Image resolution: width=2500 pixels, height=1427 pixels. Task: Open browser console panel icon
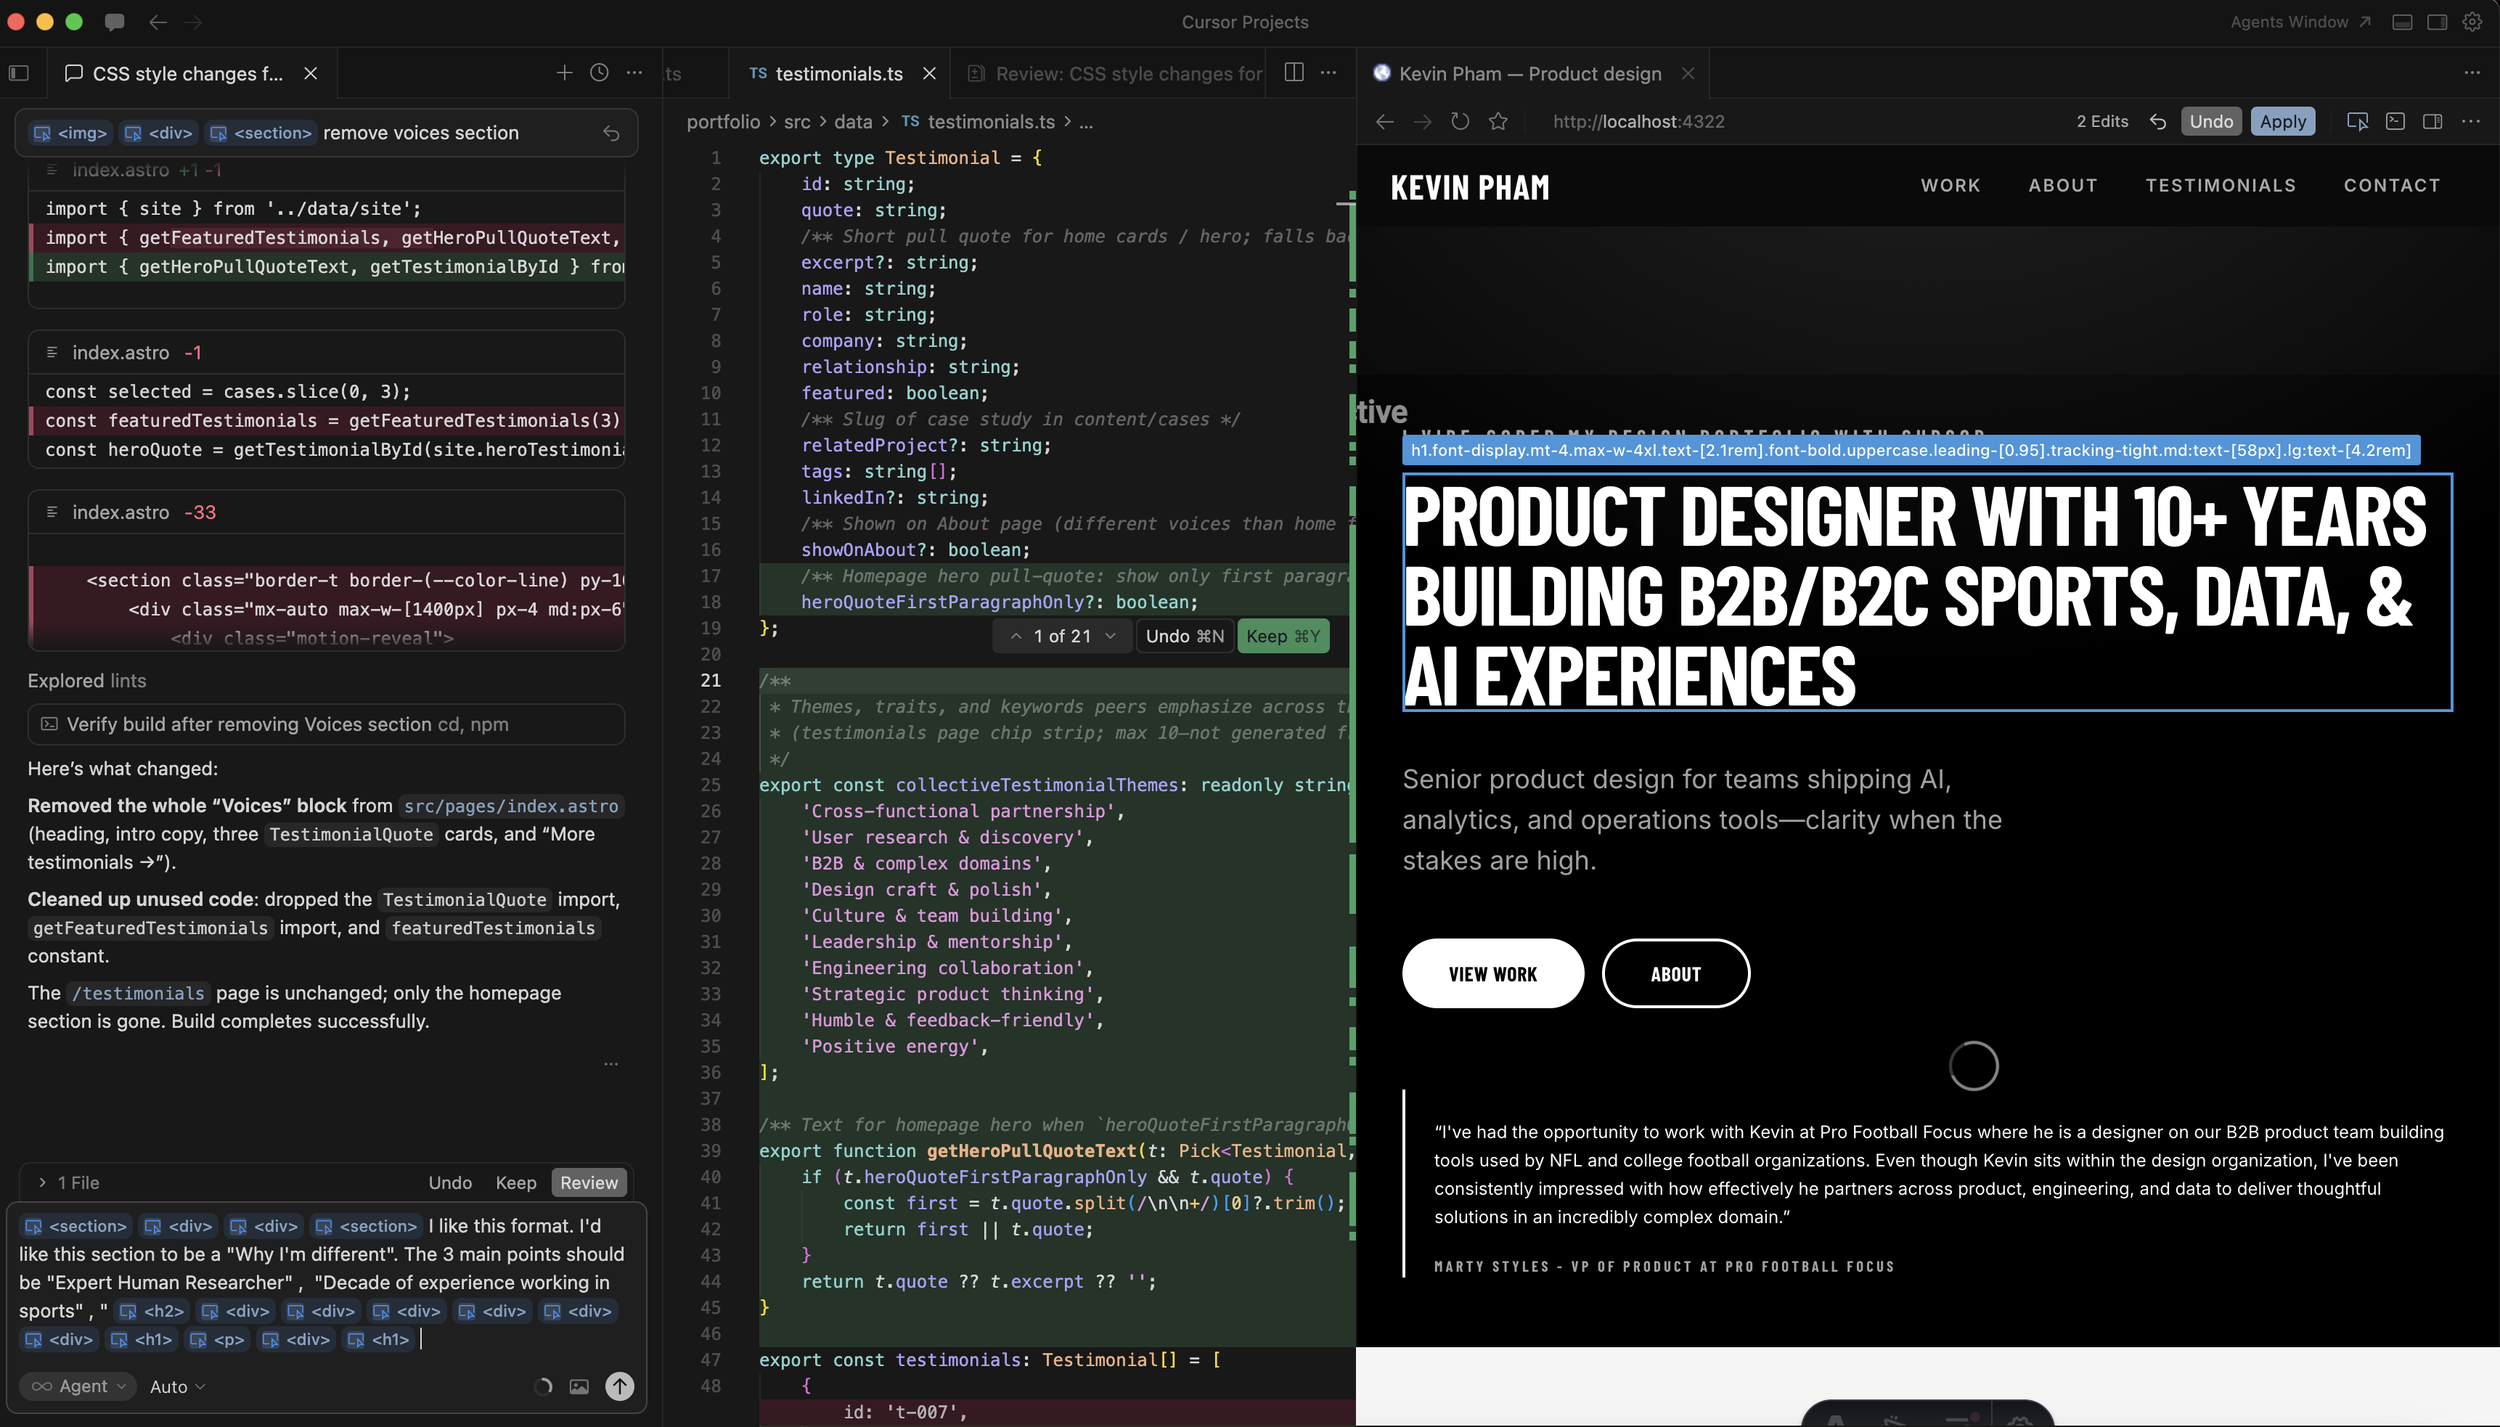(2395, 121)
